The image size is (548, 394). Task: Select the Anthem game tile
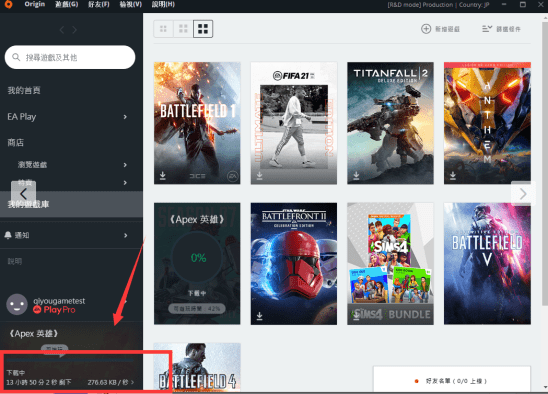(487, 123)
